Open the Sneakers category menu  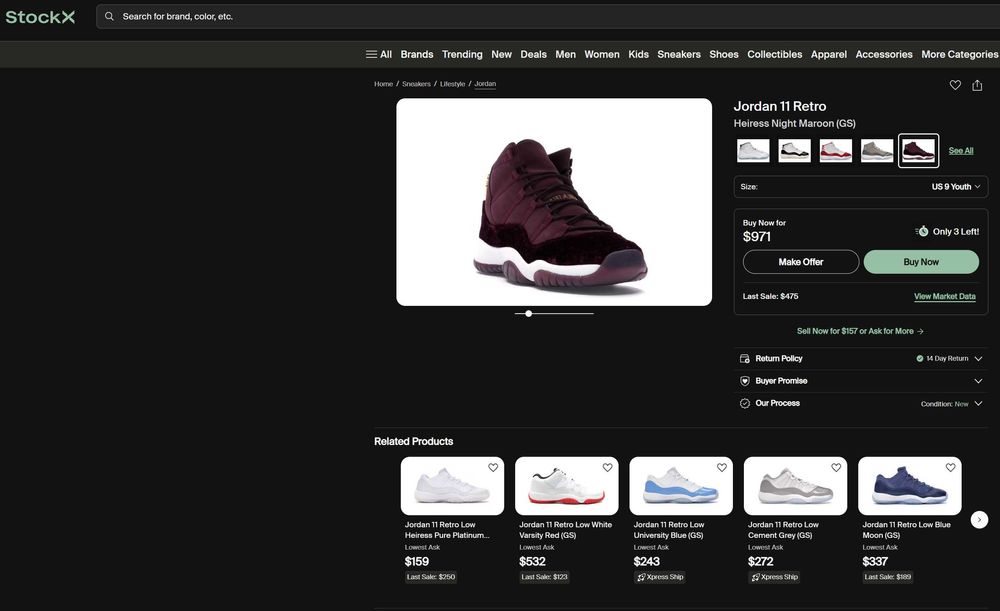679,54
